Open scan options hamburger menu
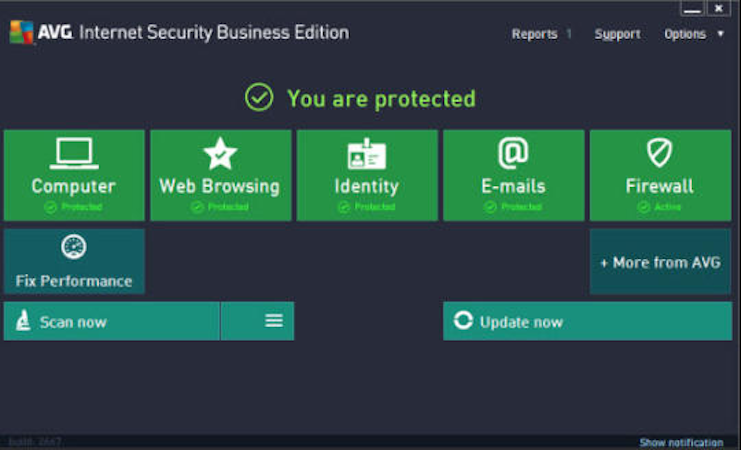 (x=274, y=321)
